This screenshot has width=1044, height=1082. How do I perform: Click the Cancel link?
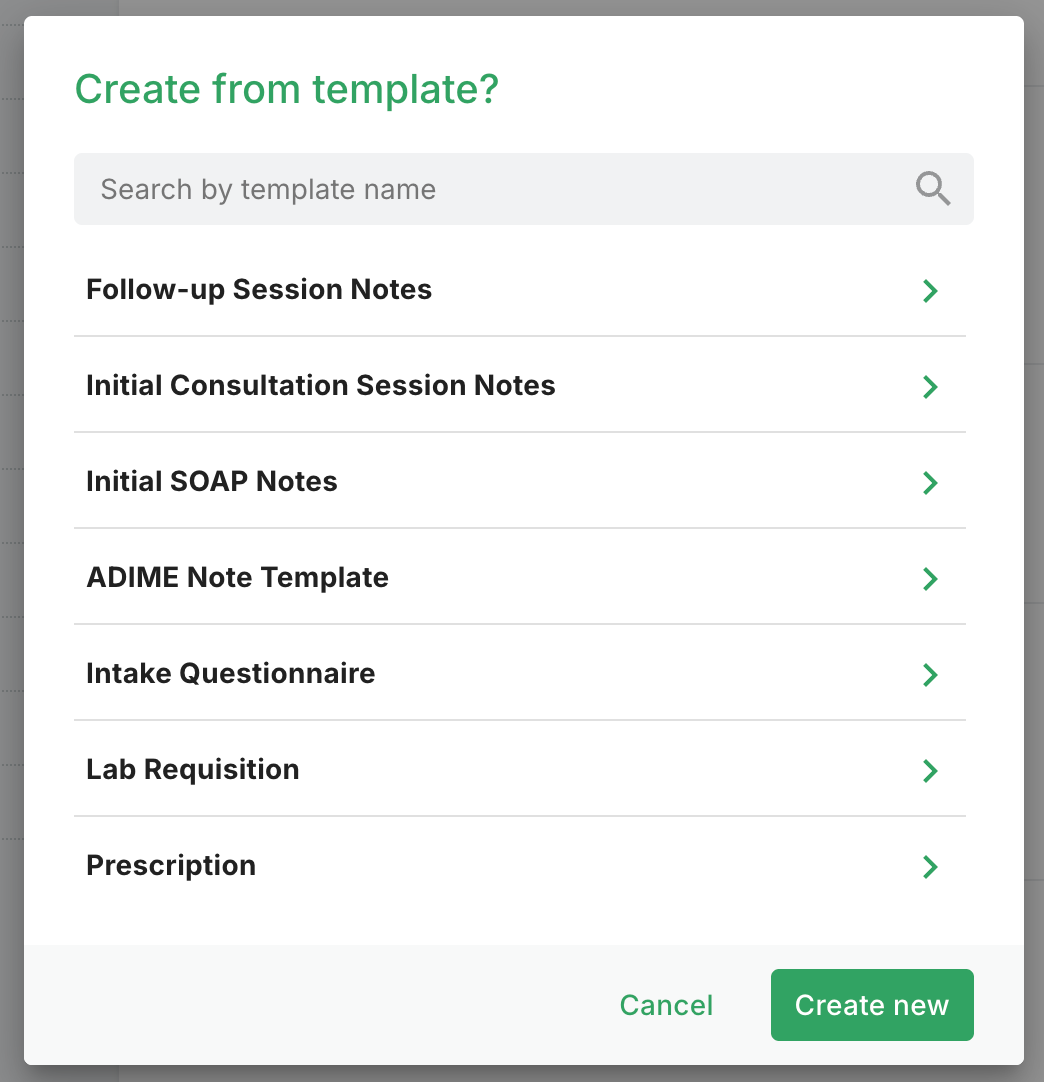pos(666,1005)
